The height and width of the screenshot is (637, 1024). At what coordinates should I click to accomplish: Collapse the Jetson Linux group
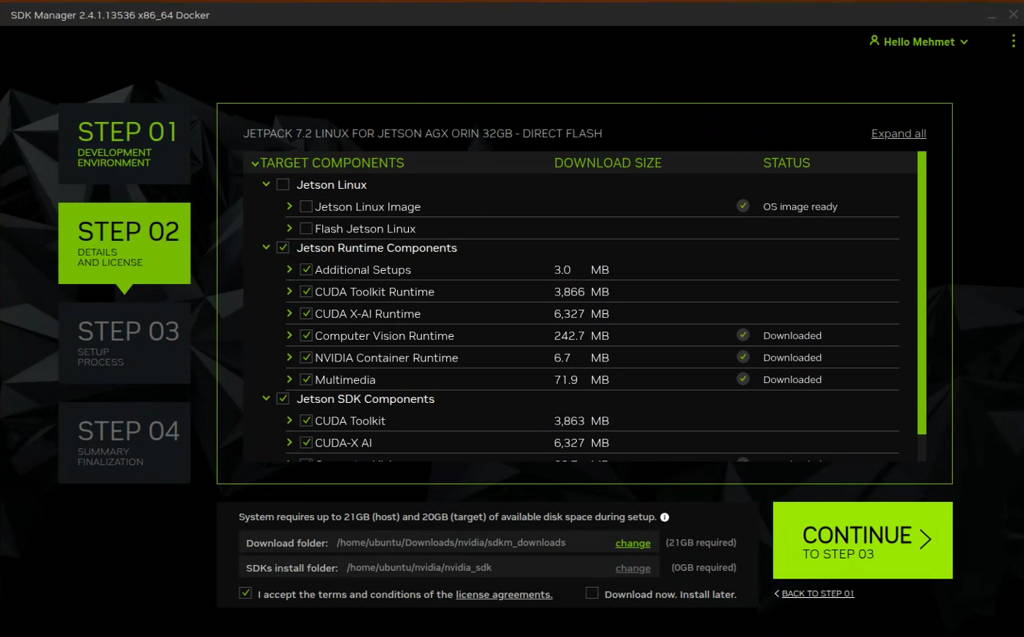(x=266, y=184)
